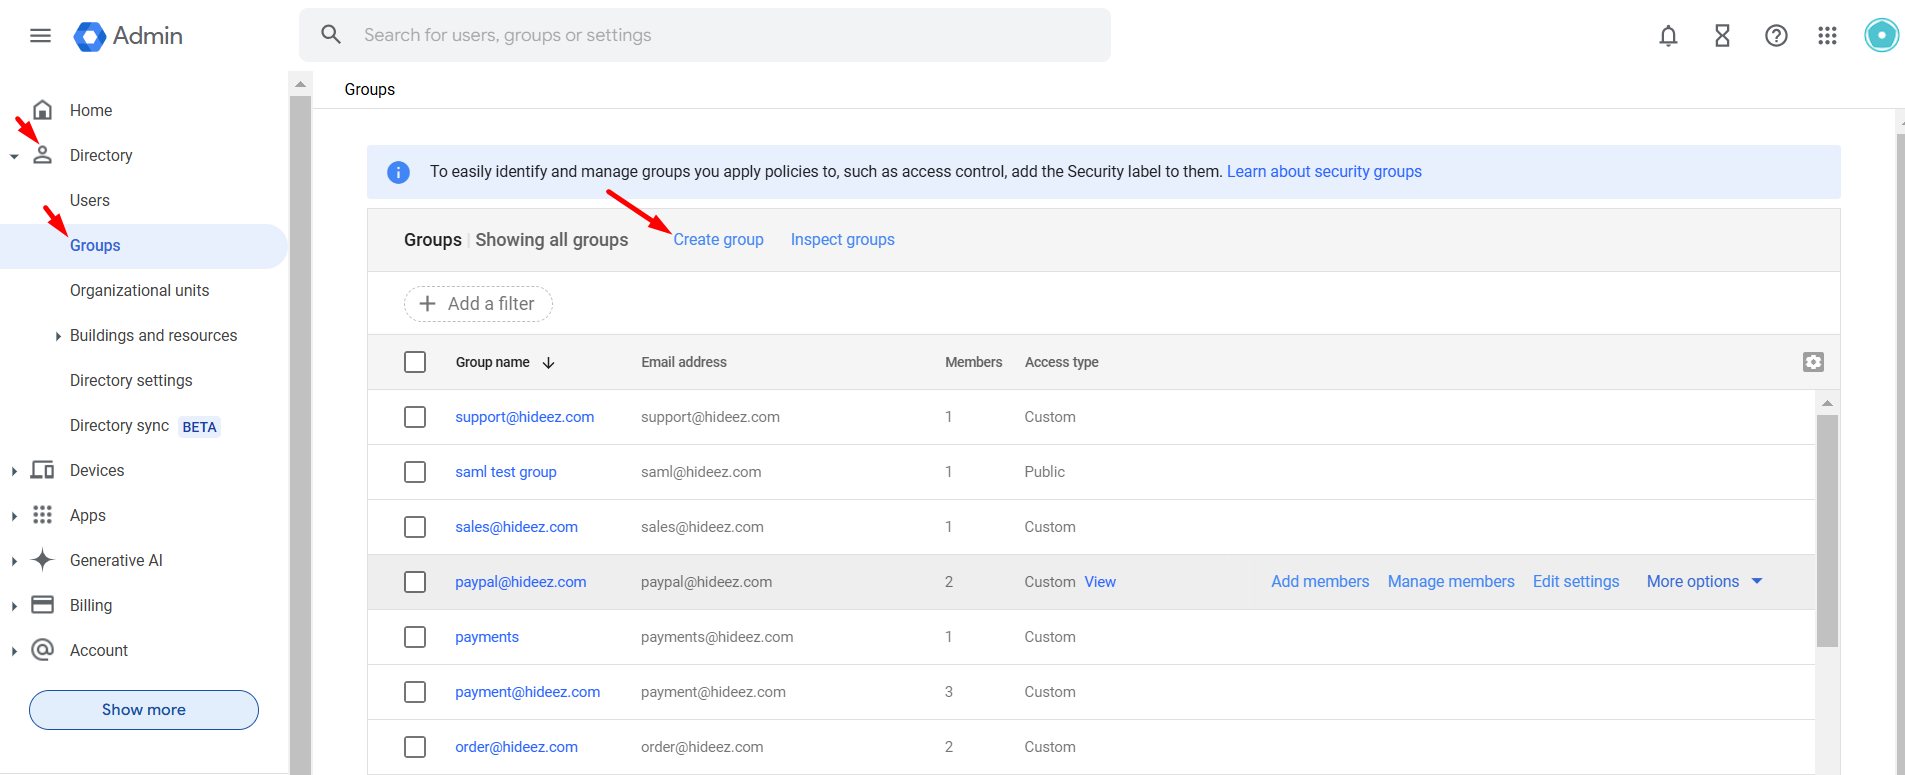Click the Google Admin logo

(128, 36)
